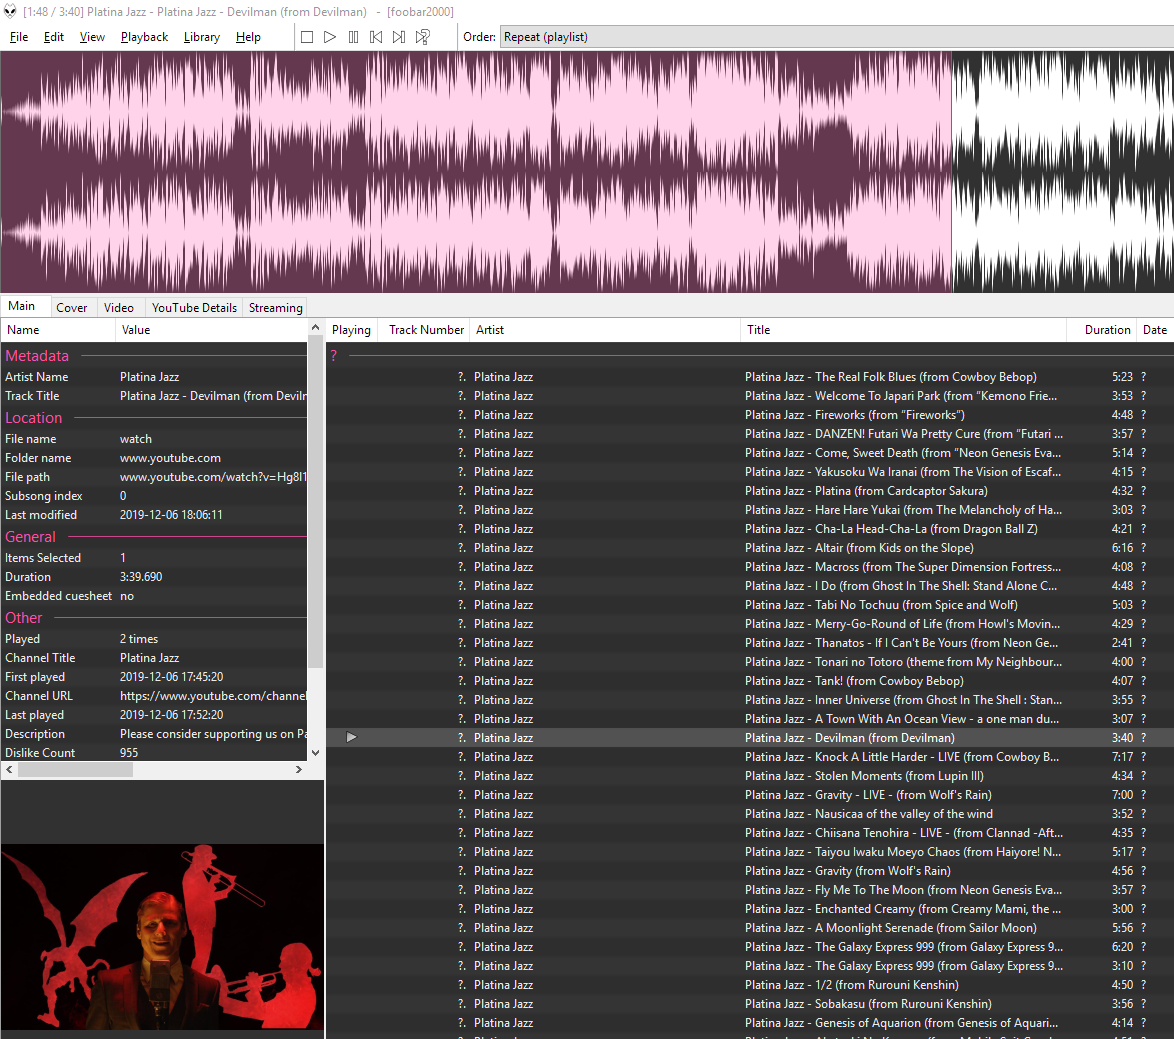This screenshot has width=1174, height=1039.
Task: Sort playlist by Date column
Action: (1155, 330)
